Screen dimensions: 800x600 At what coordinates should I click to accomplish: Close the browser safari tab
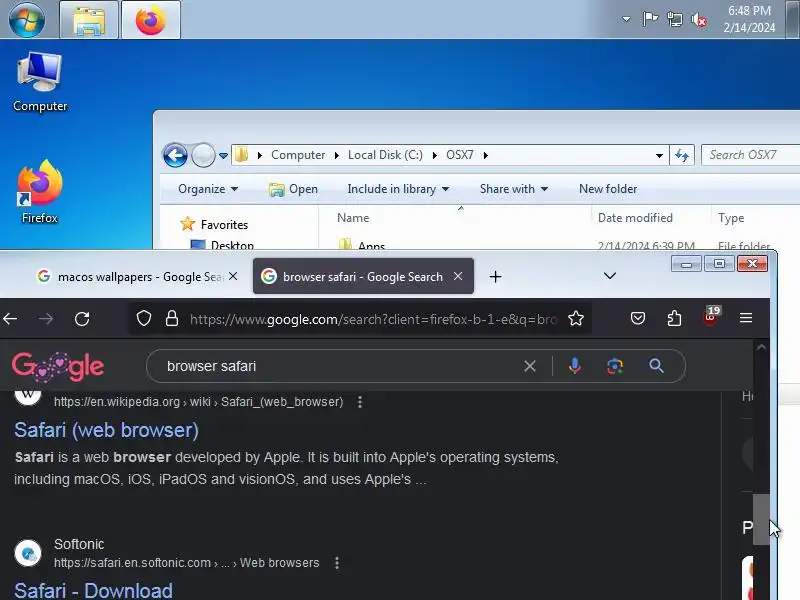[x=458, y=276]
